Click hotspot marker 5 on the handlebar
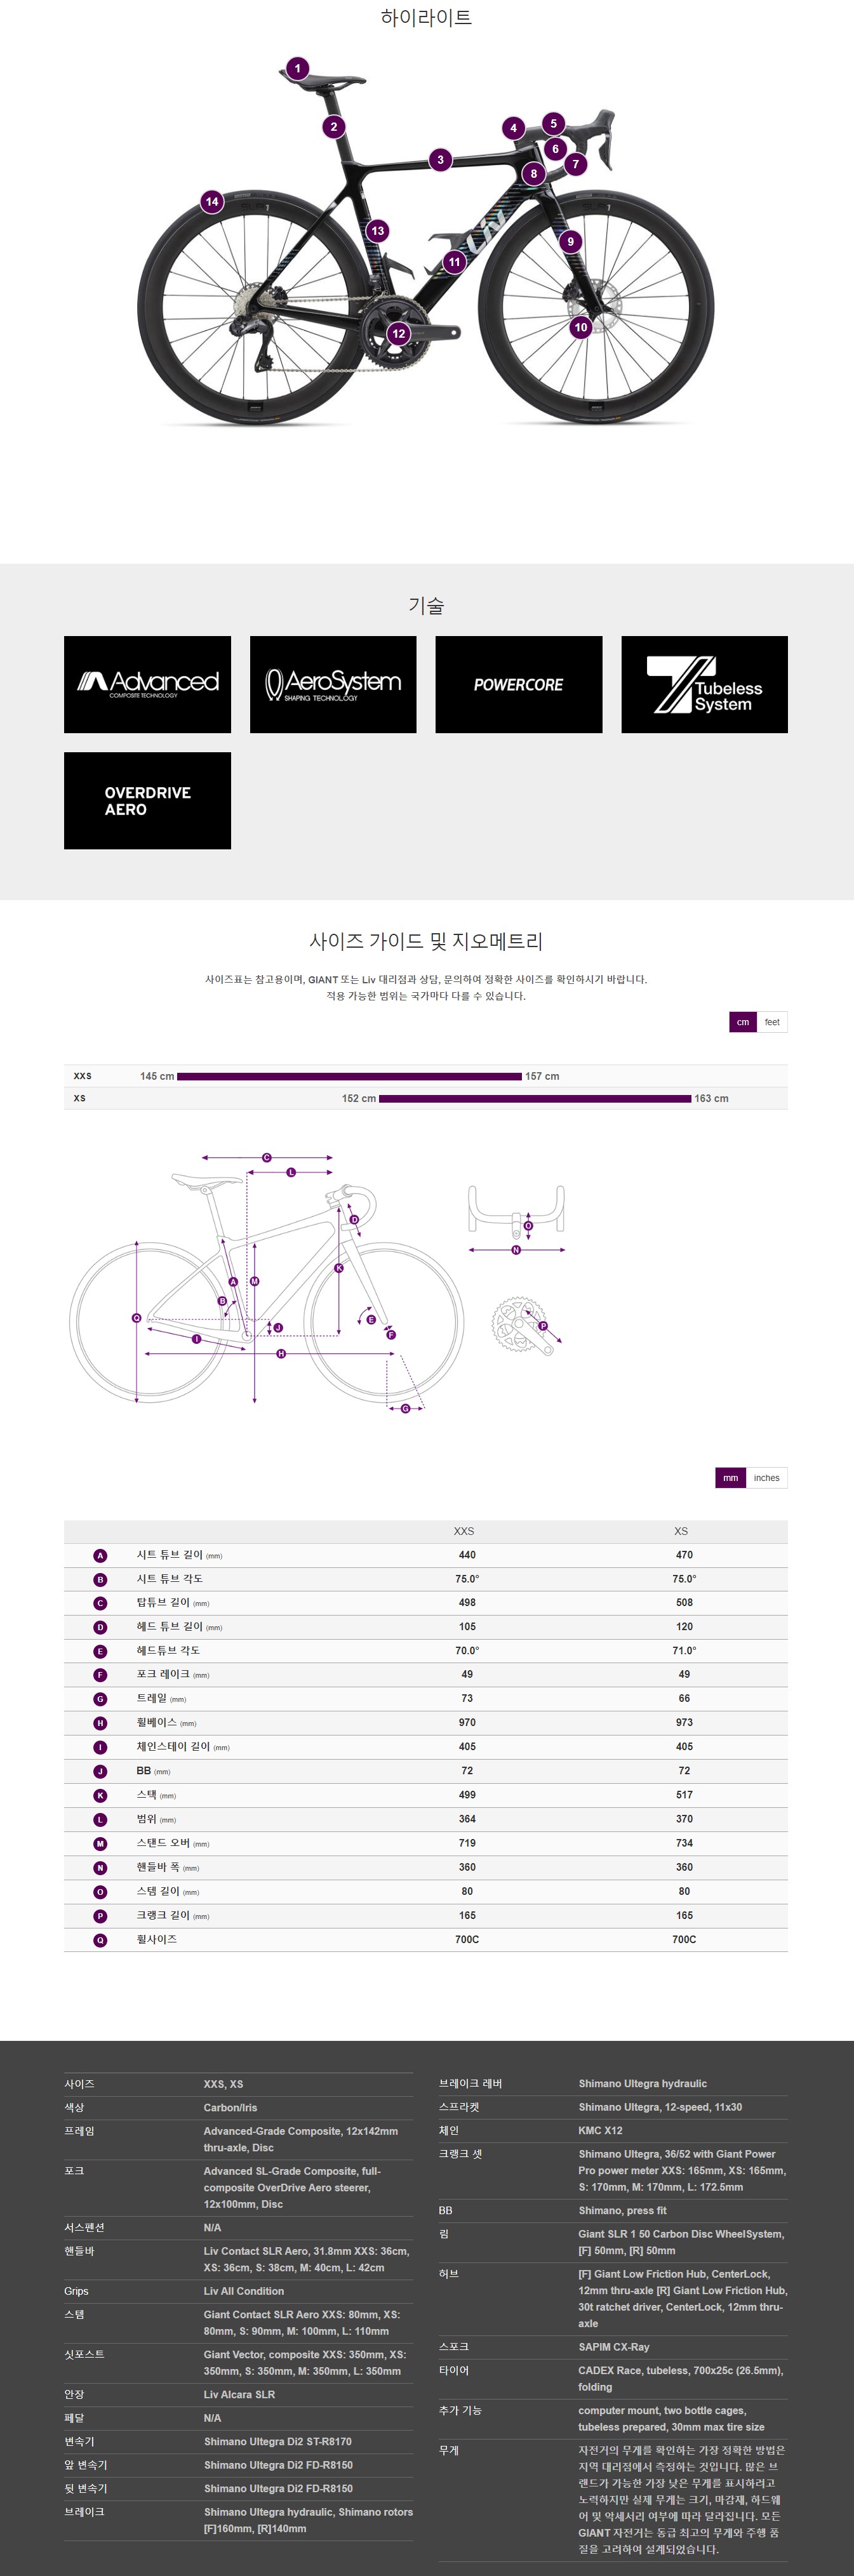 point(553,124)
